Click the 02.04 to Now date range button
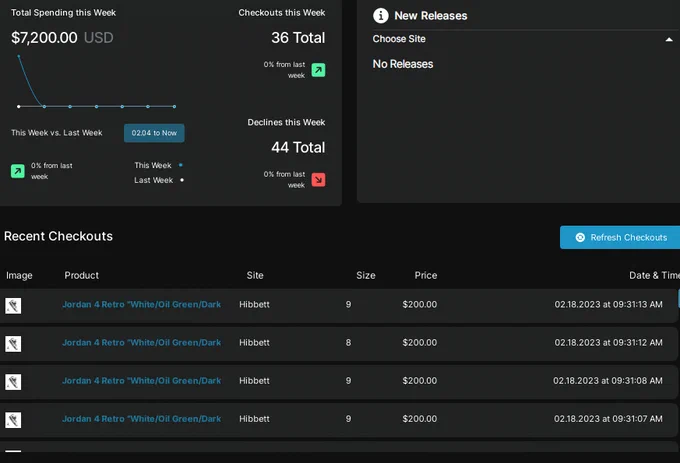 154,133
